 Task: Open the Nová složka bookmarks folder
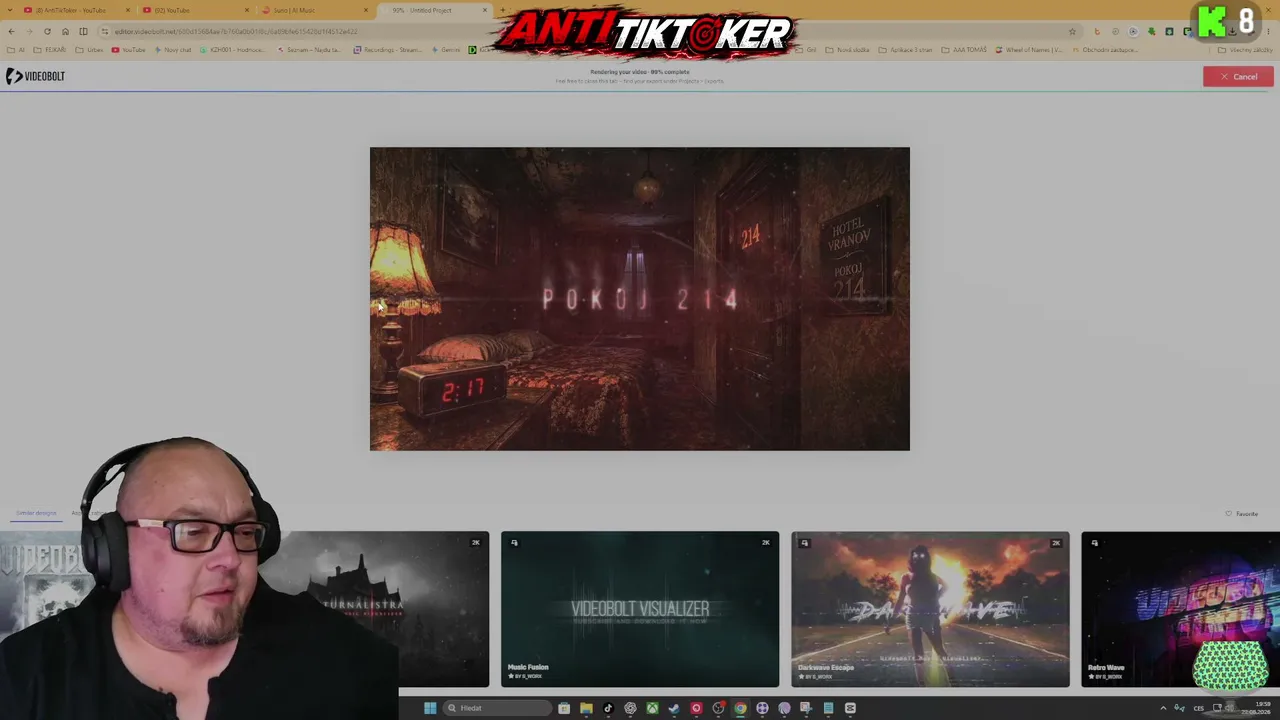(x=848, y=50)
